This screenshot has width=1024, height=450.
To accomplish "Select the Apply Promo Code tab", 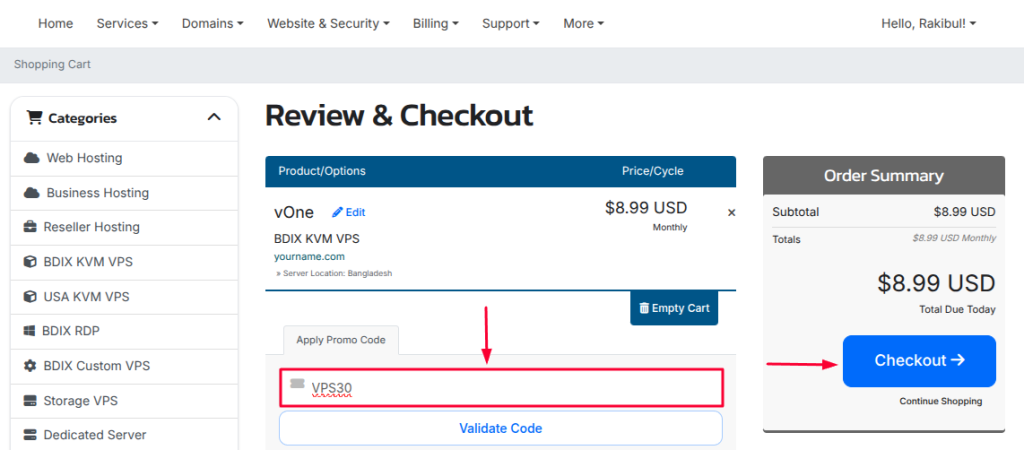I will [x=341, y=340].
